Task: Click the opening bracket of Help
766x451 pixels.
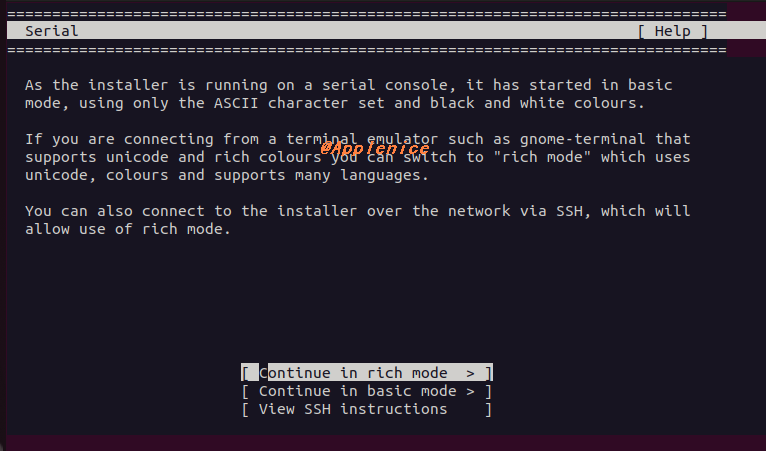Action: pos(641,31)
